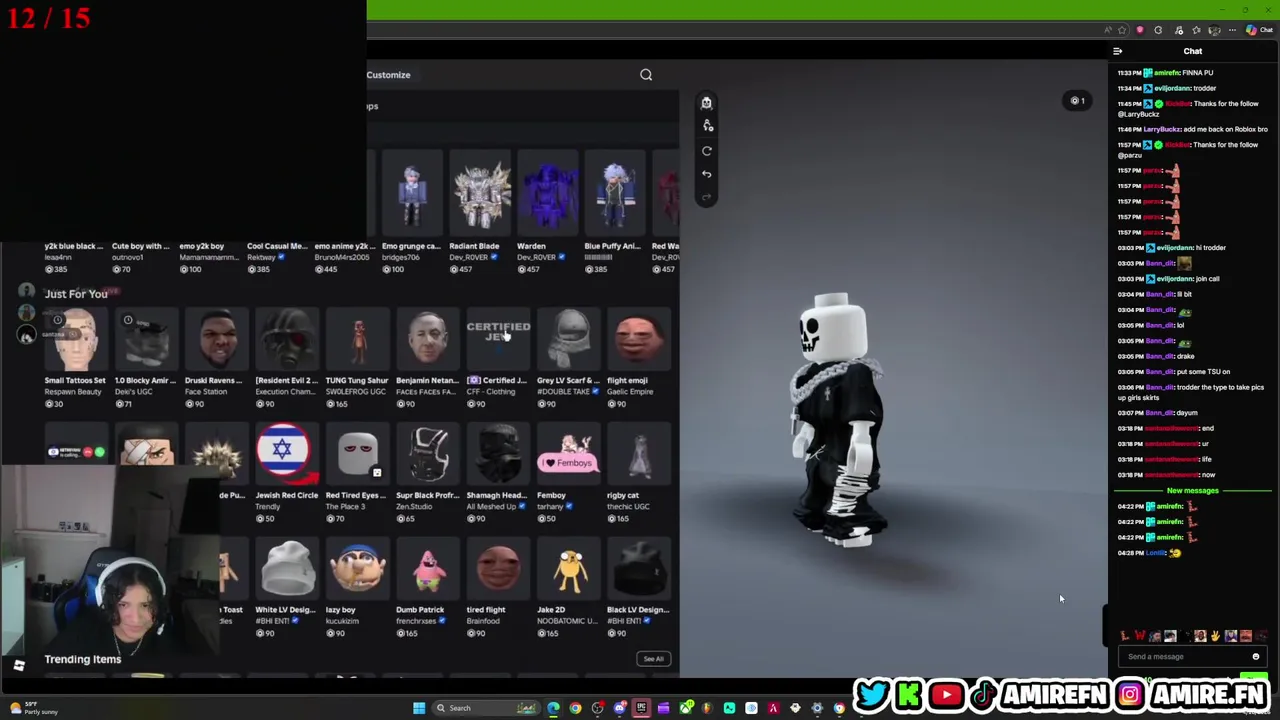Image resolution: width=1280 pixels, height=720 pixels.
Task: Open the avatar search magnifier icon
Action: tap(646, 75)
